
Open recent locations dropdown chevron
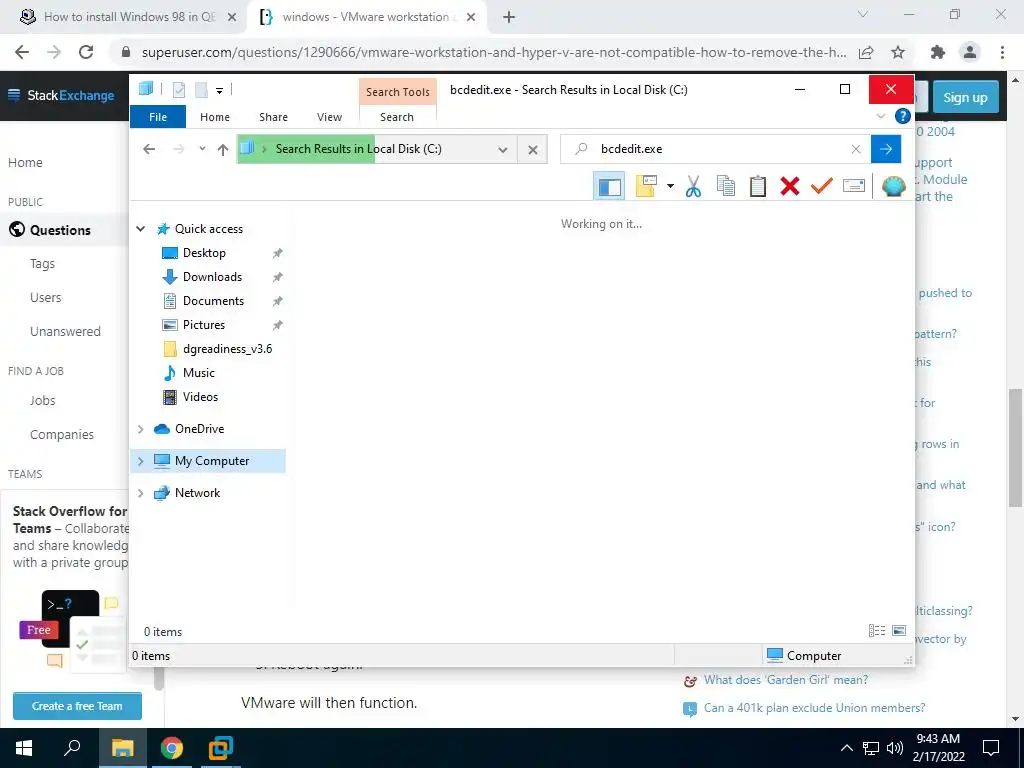pos(202,149)
